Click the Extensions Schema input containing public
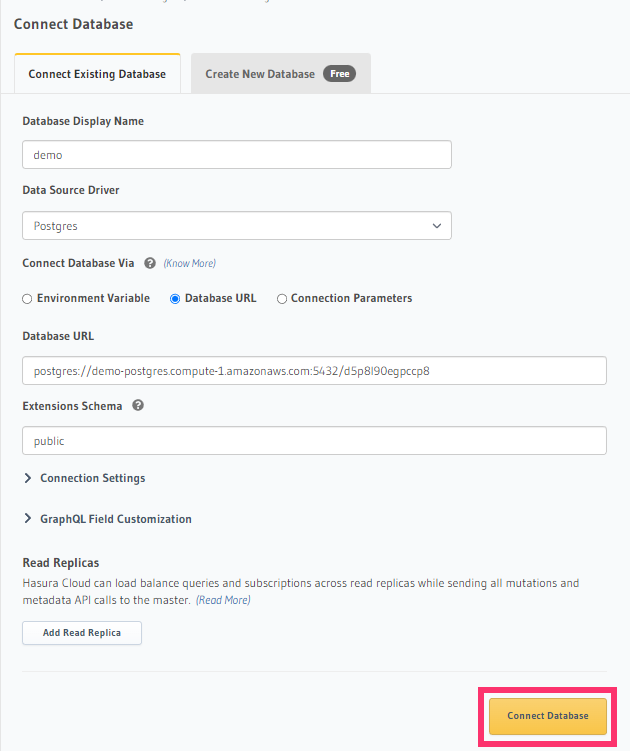Image resolution: width=630 pixels, height=751 pixels. pos(314,441)
